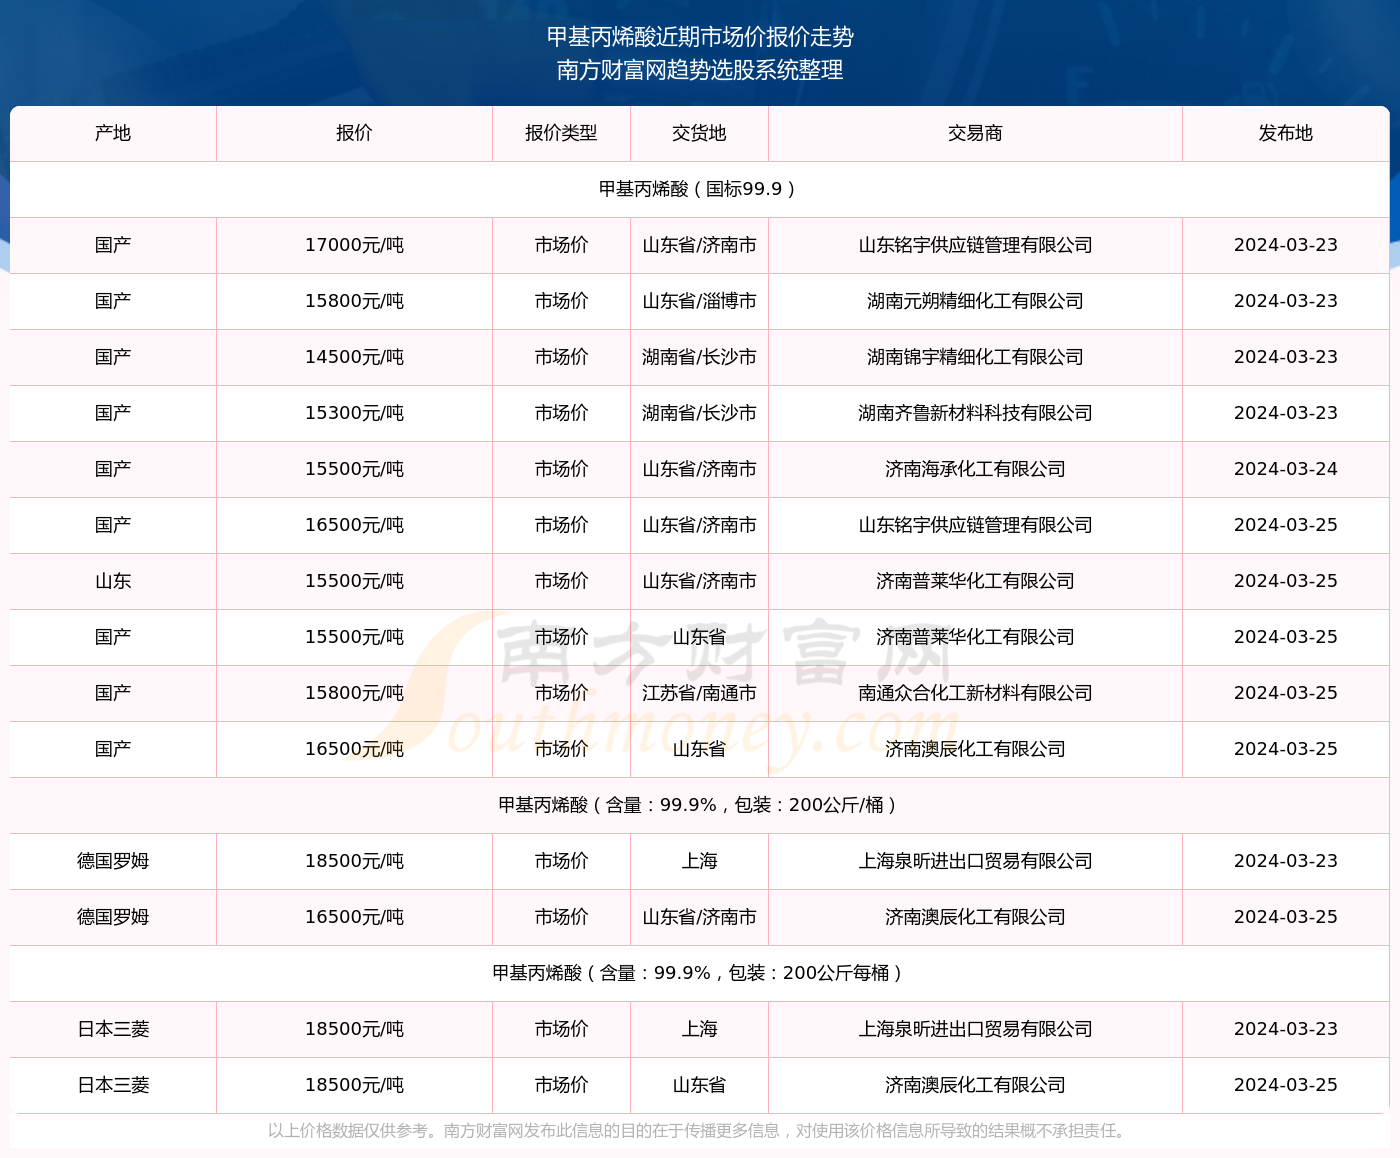This screenshot has height=1158, width=1400.
Task: Click section heading 甲基丙烯酸（国标99.9）
Action: coord(699,189)
